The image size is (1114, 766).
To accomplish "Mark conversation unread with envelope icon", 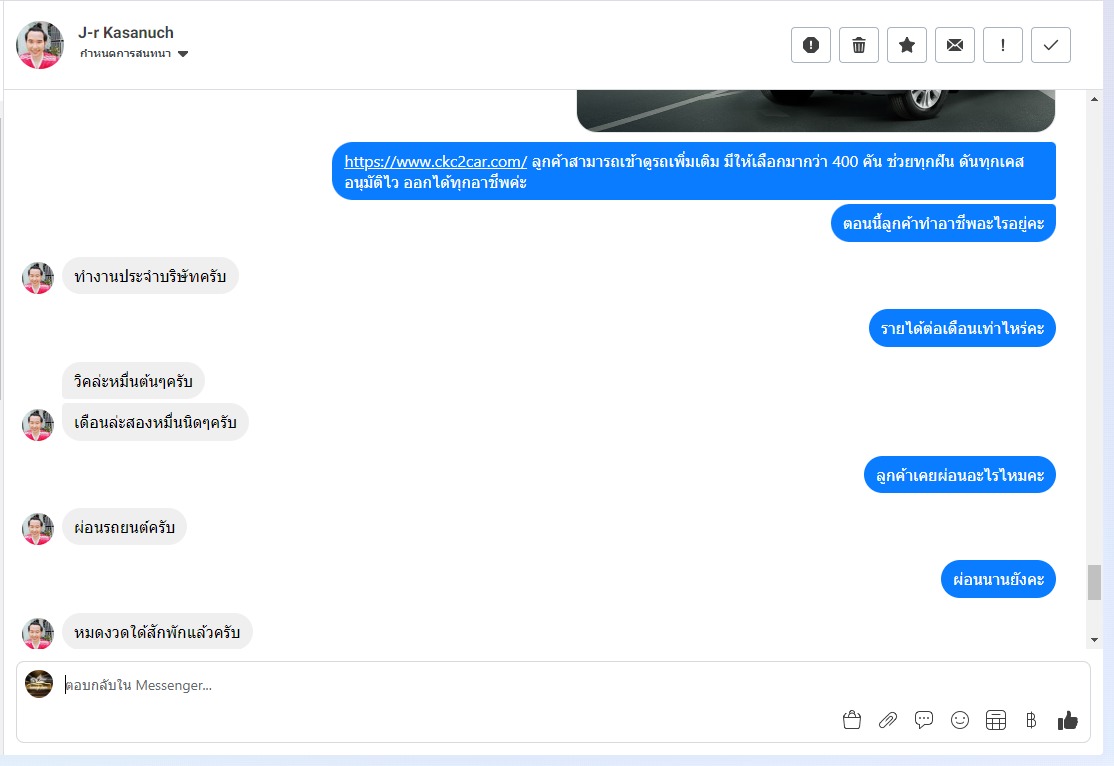I will click(955, 45).
